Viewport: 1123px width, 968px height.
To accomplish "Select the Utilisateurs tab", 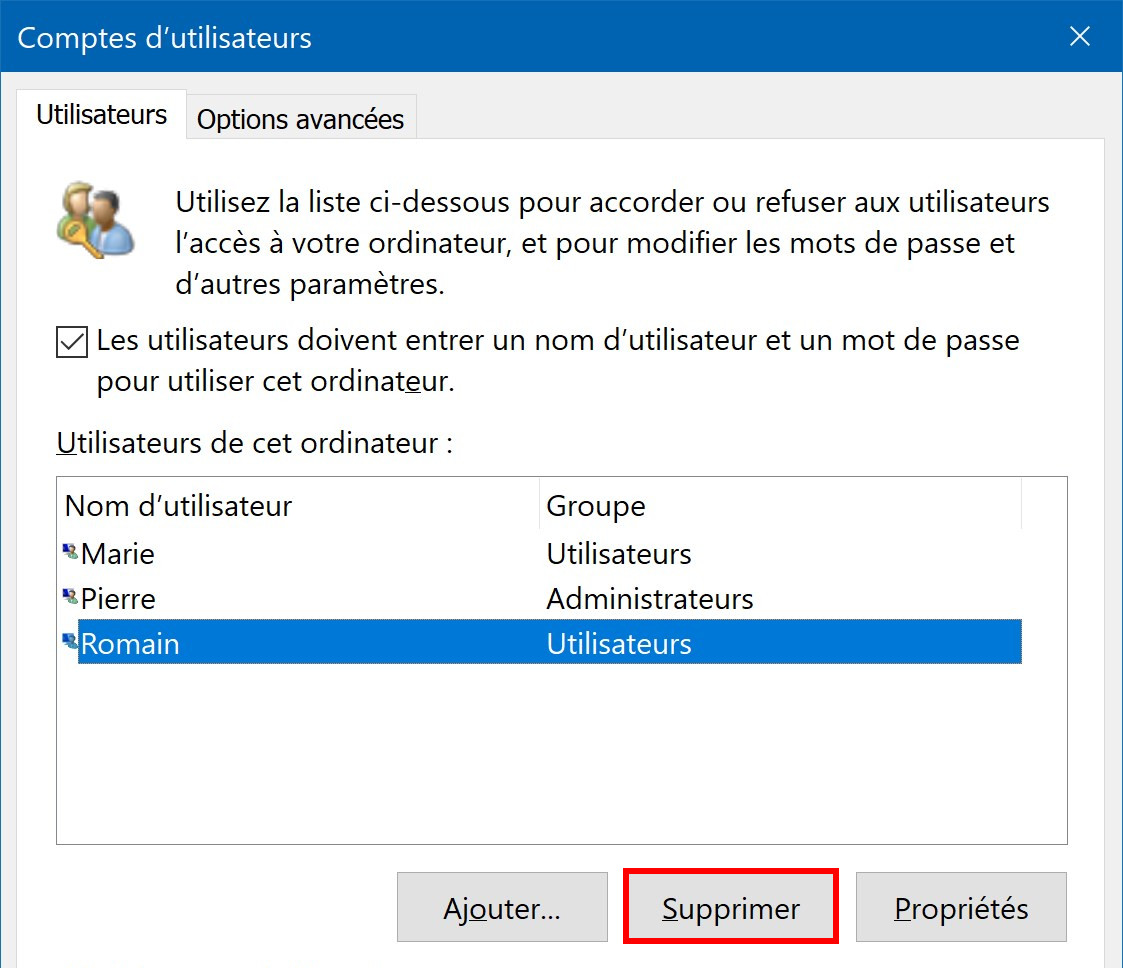I will click(102, 115).
